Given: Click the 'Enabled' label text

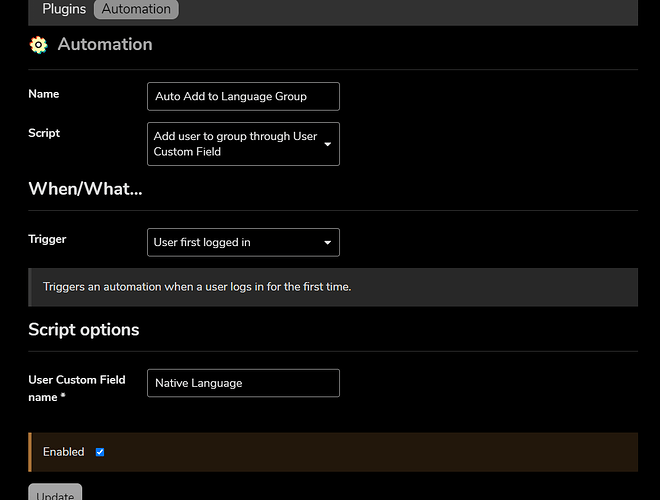Looking at the screenshot, I should tap(64, 452).
